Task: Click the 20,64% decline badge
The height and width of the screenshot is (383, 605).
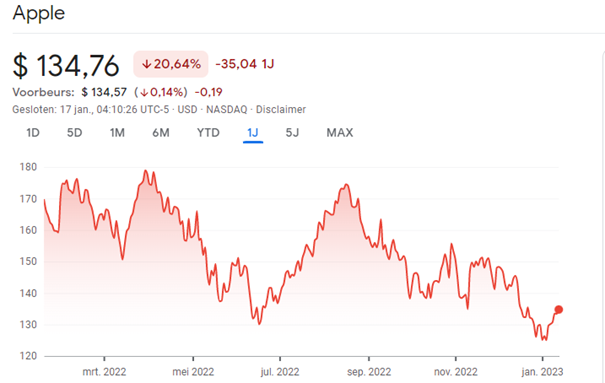Action: [x=171, y=64]
